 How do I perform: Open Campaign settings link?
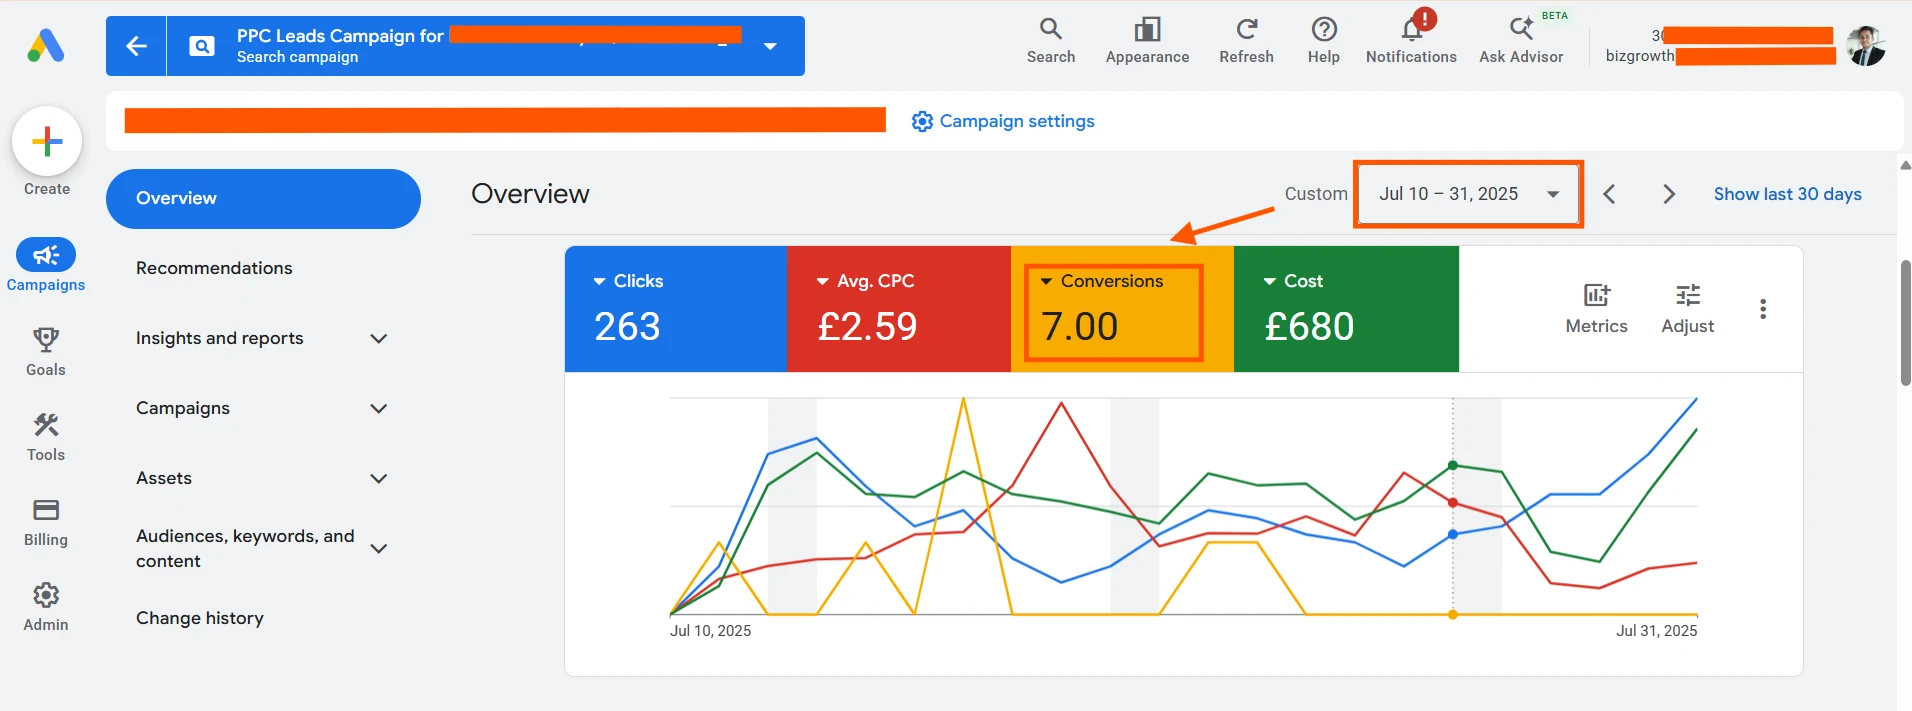pyautogui.click(x=1003, y=121)
